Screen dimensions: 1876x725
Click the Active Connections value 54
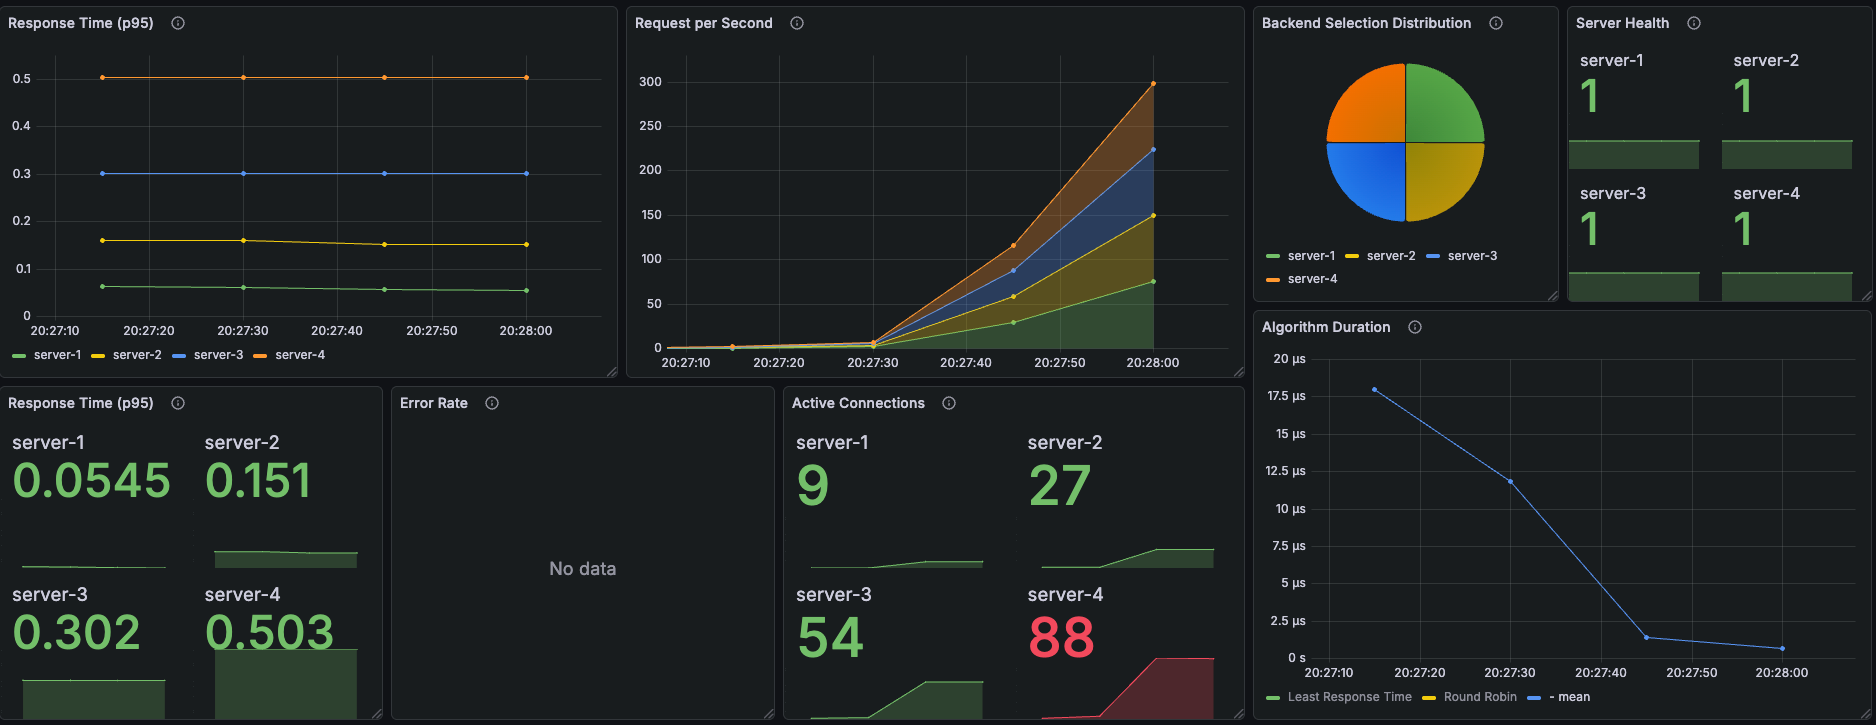(x=830, y=638)
